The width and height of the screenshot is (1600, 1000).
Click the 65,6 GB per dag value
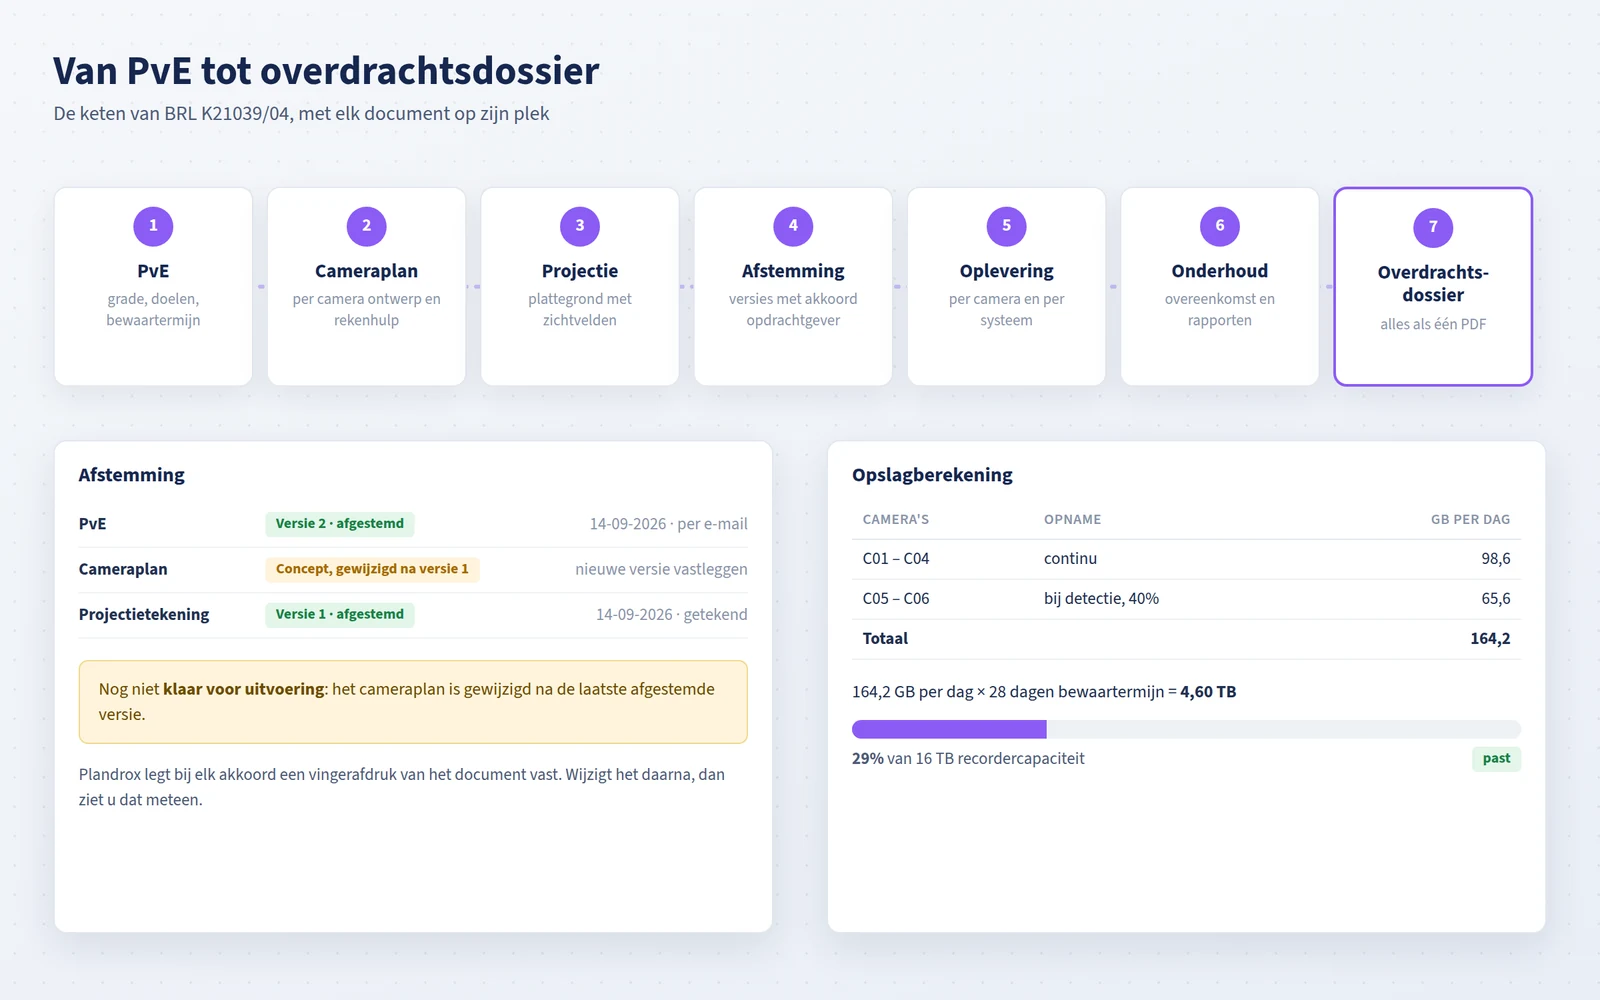point(1495,599)
